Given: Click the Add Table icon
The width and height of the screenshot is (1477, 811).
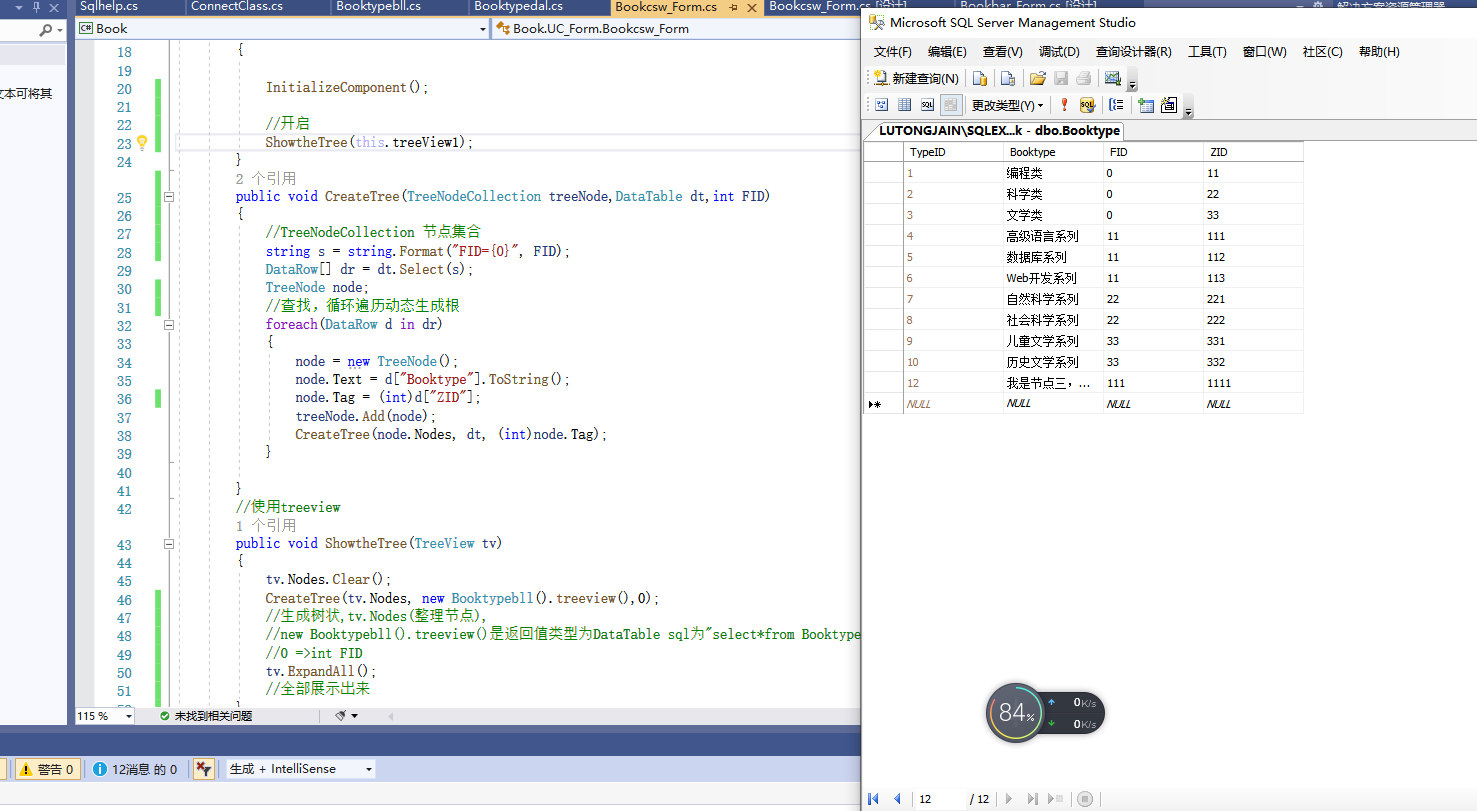Looking at the screenshot, I should [x=1146, y=105].
